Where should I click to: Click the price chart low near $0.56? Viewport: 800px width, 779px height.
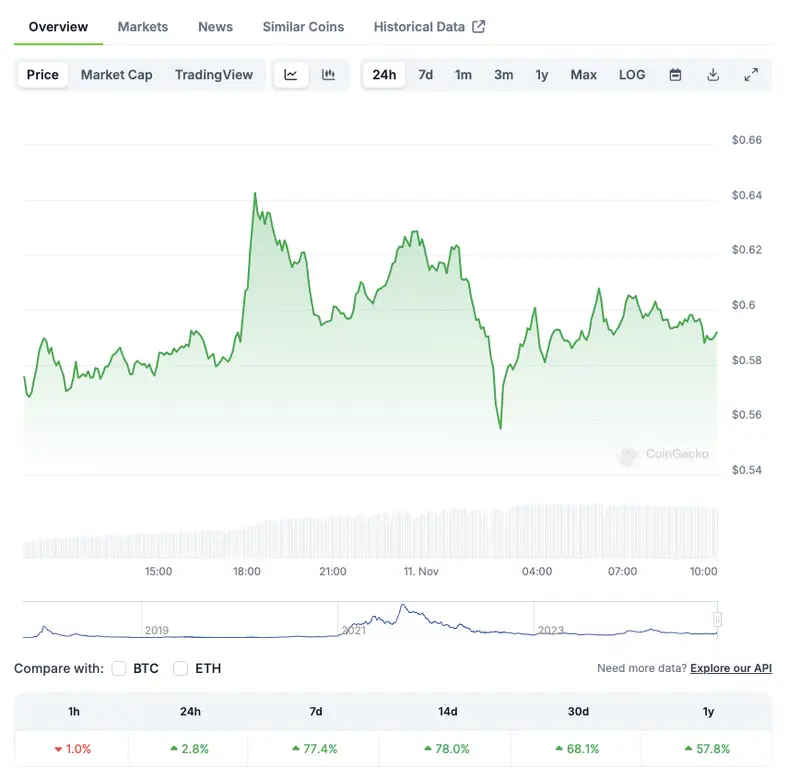click(x=501, y=427)
